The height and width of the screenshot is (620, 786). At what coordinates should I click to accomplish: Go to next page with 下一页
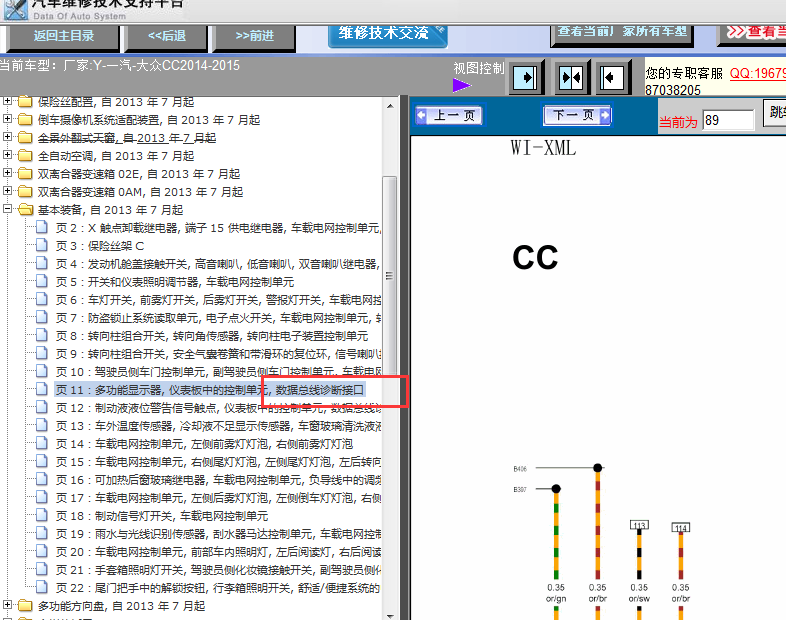(577, 115)
